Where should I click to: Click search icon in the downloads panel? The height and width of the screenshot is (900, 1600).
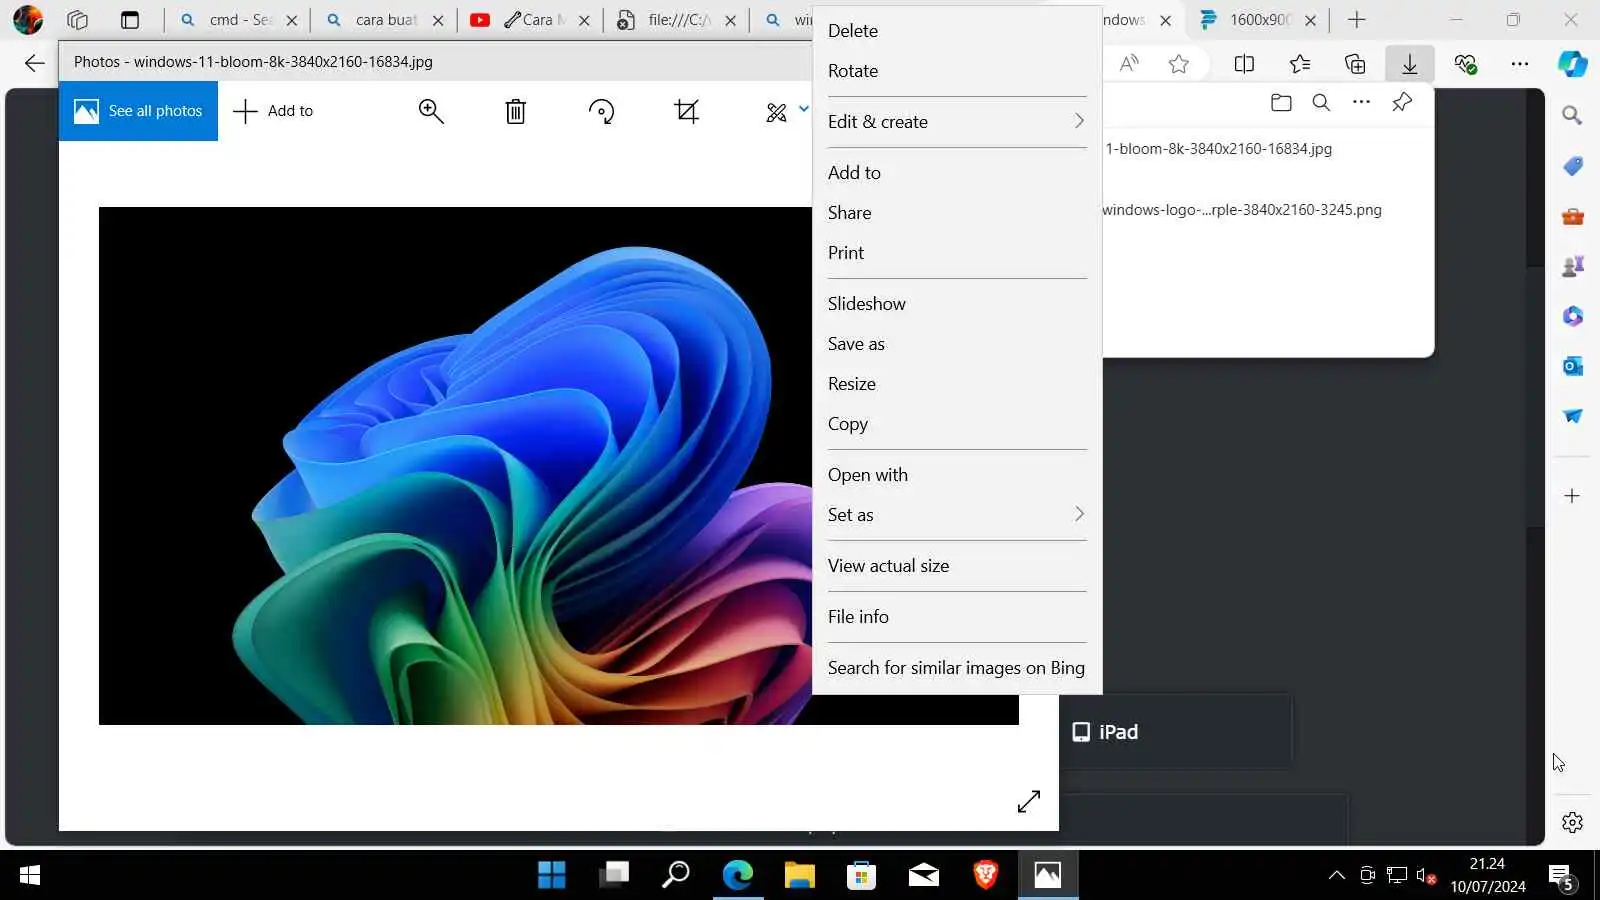click(x=1321, y=102)
